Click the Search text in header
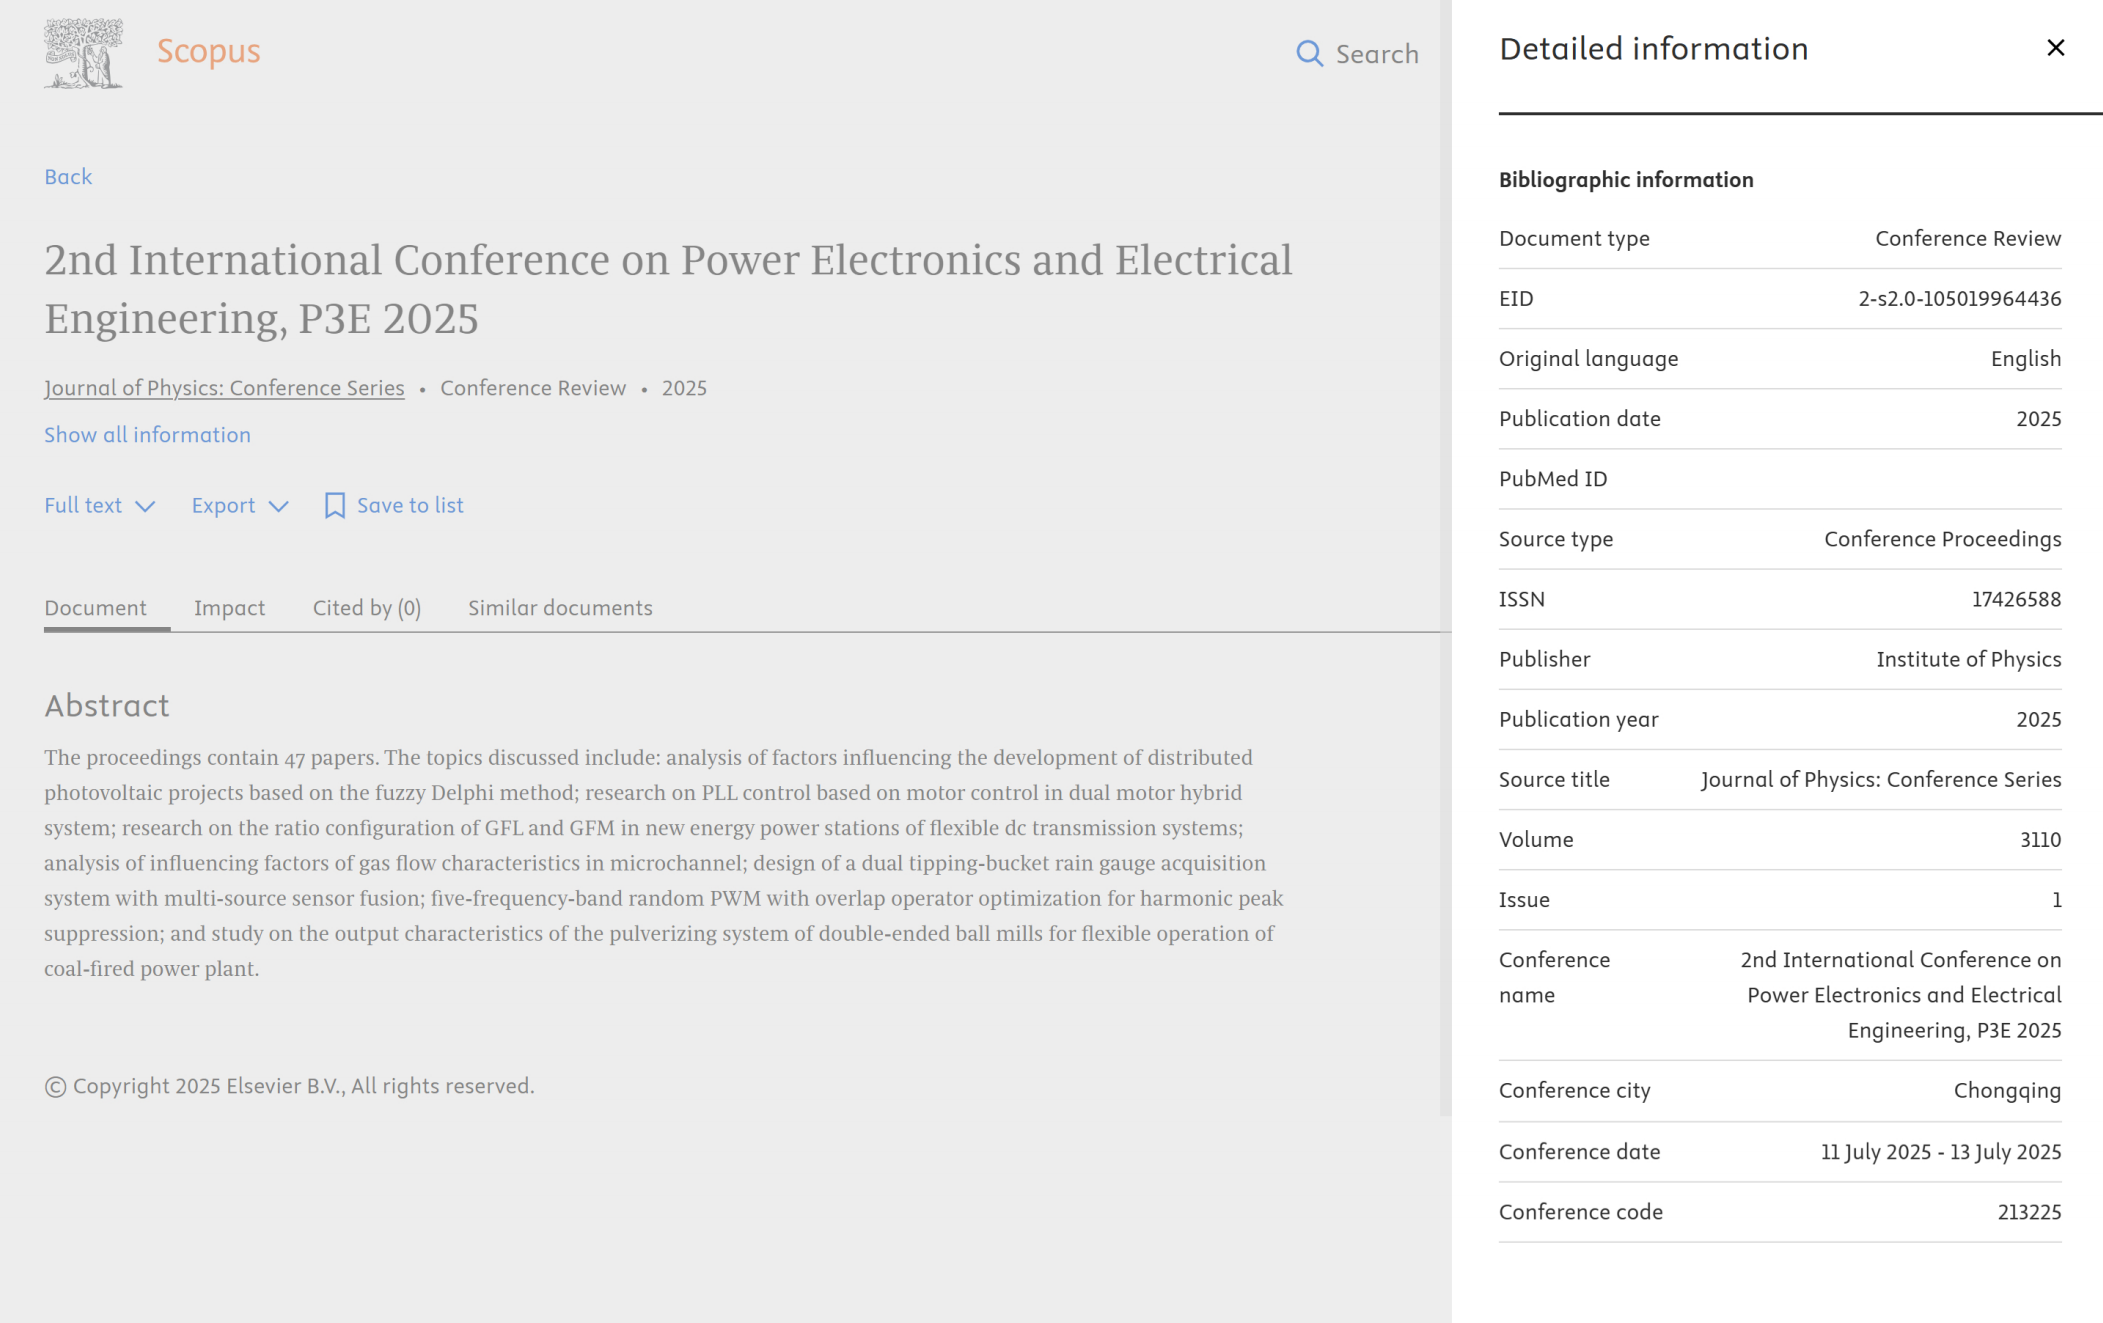 [x=1377, y=54]
